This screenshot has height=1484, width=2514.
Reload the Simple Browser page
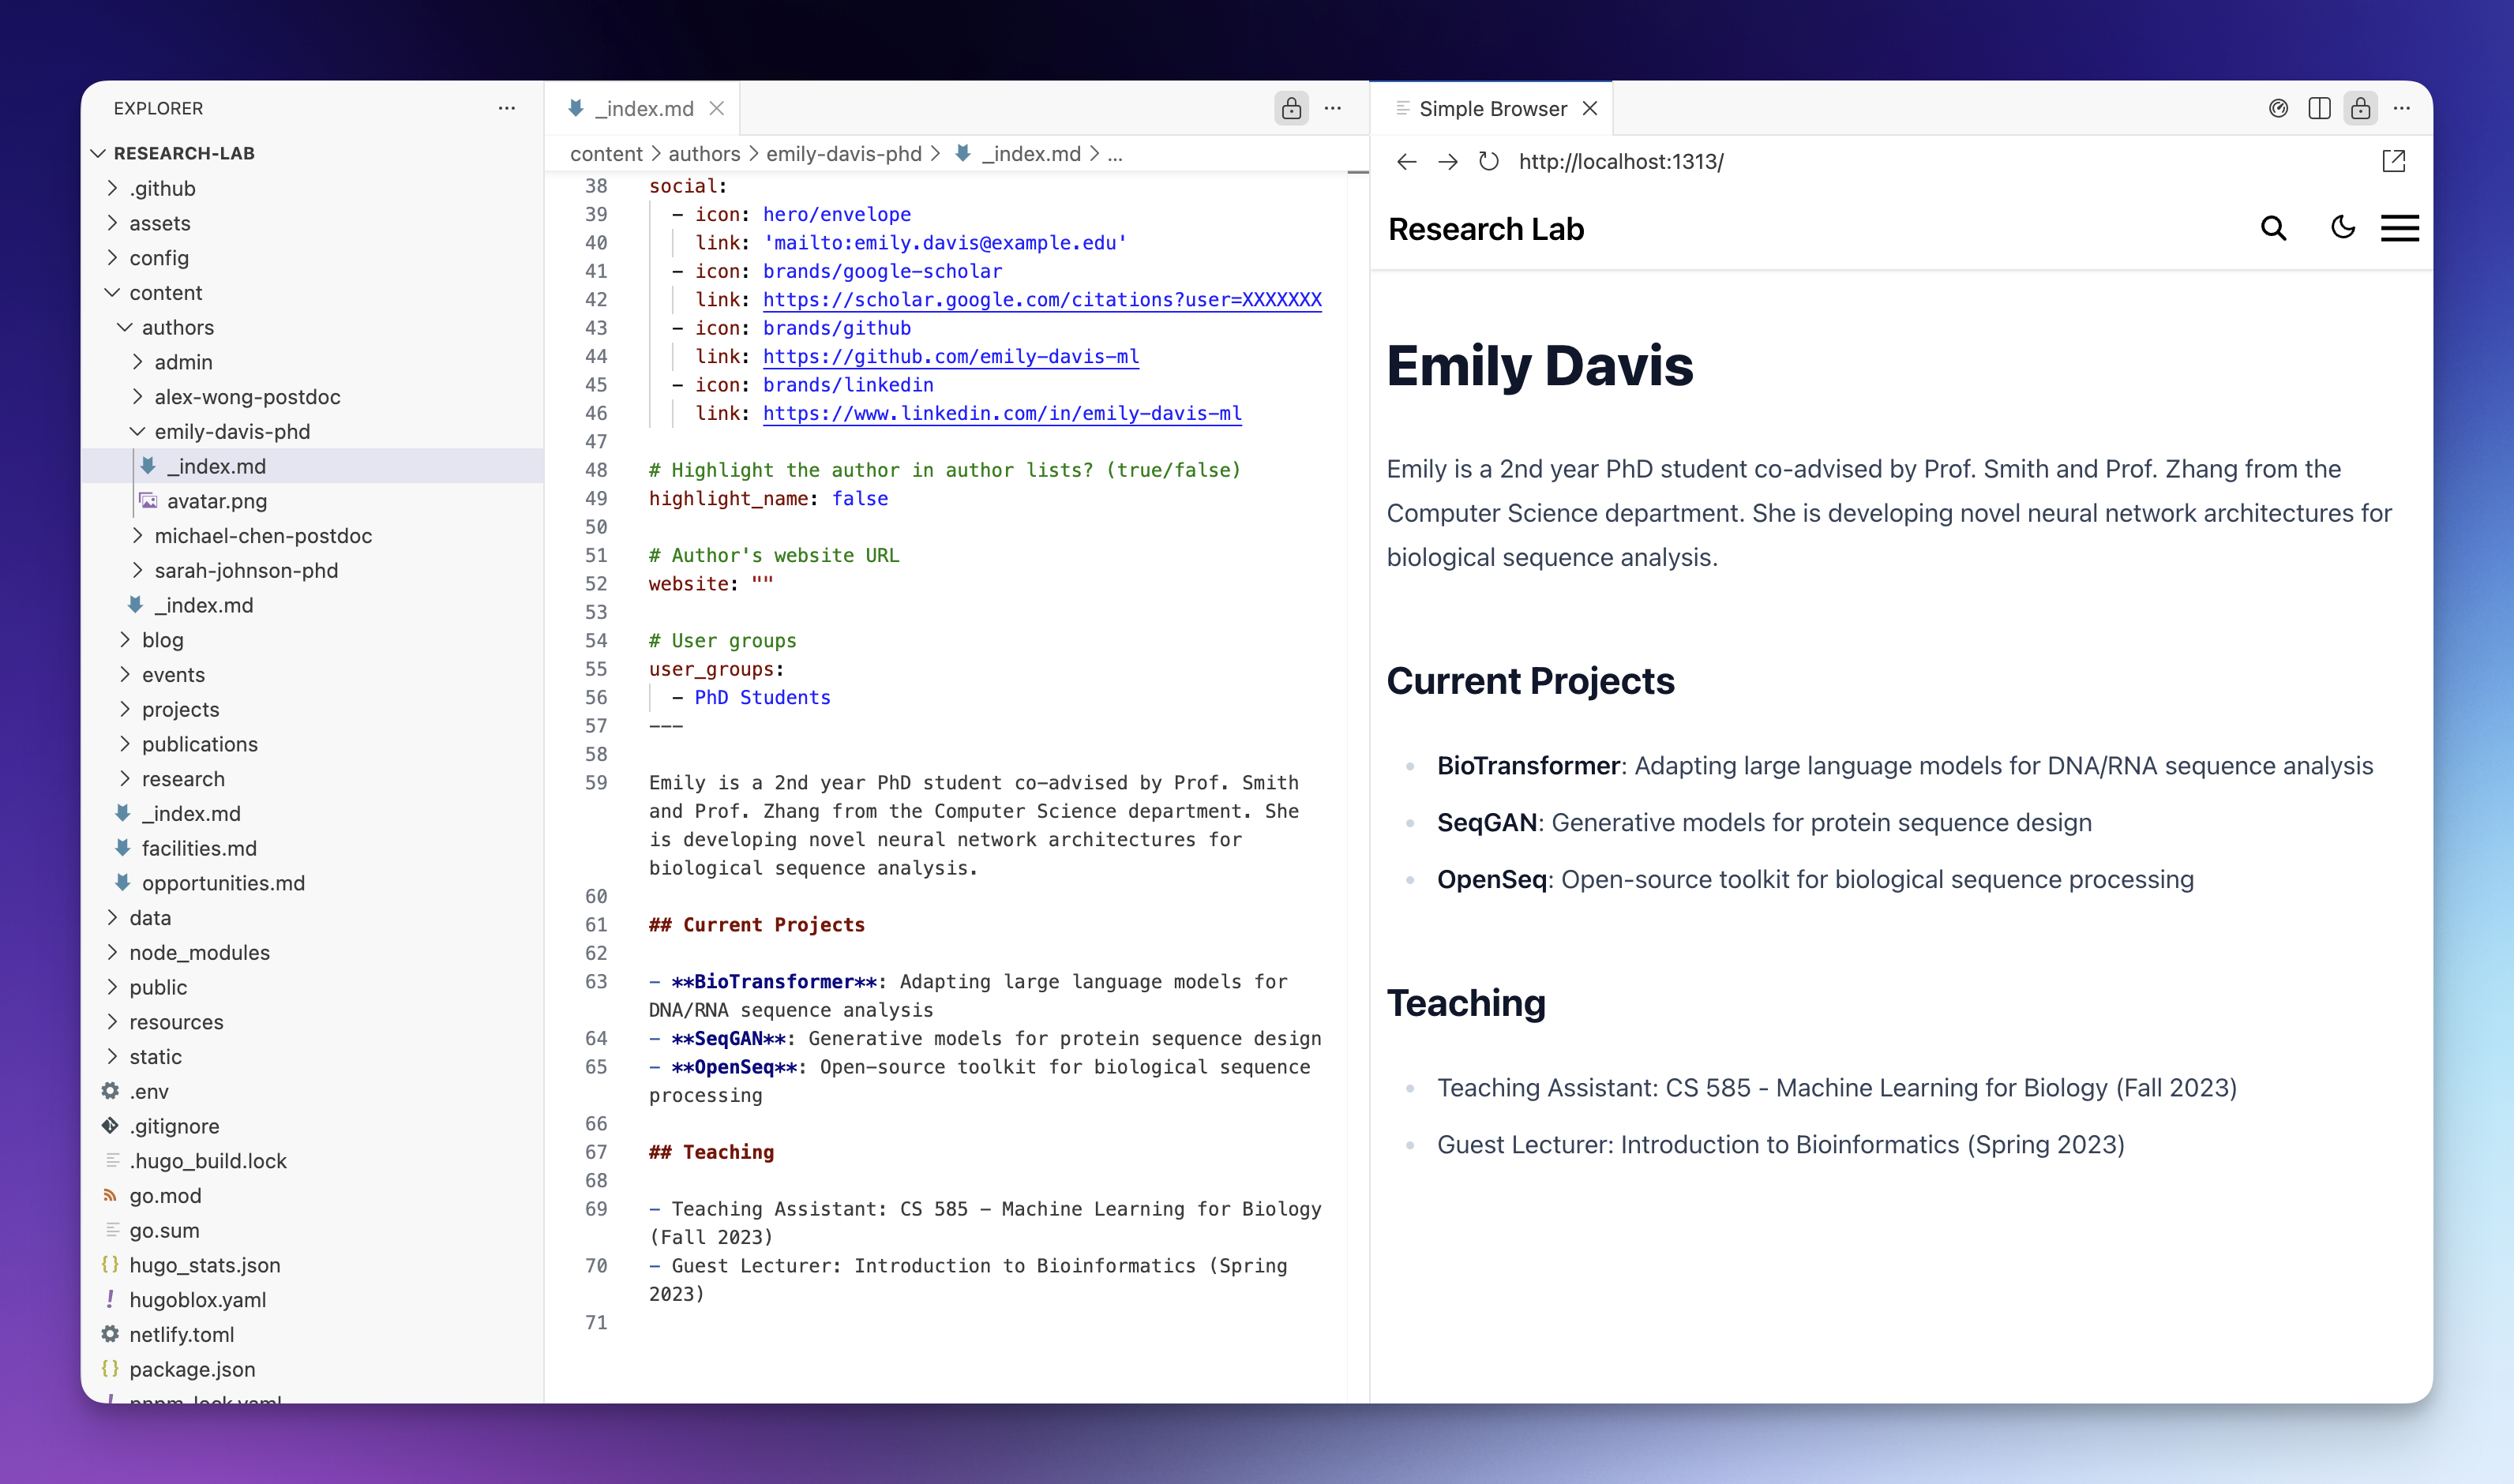coord(1488,161)
